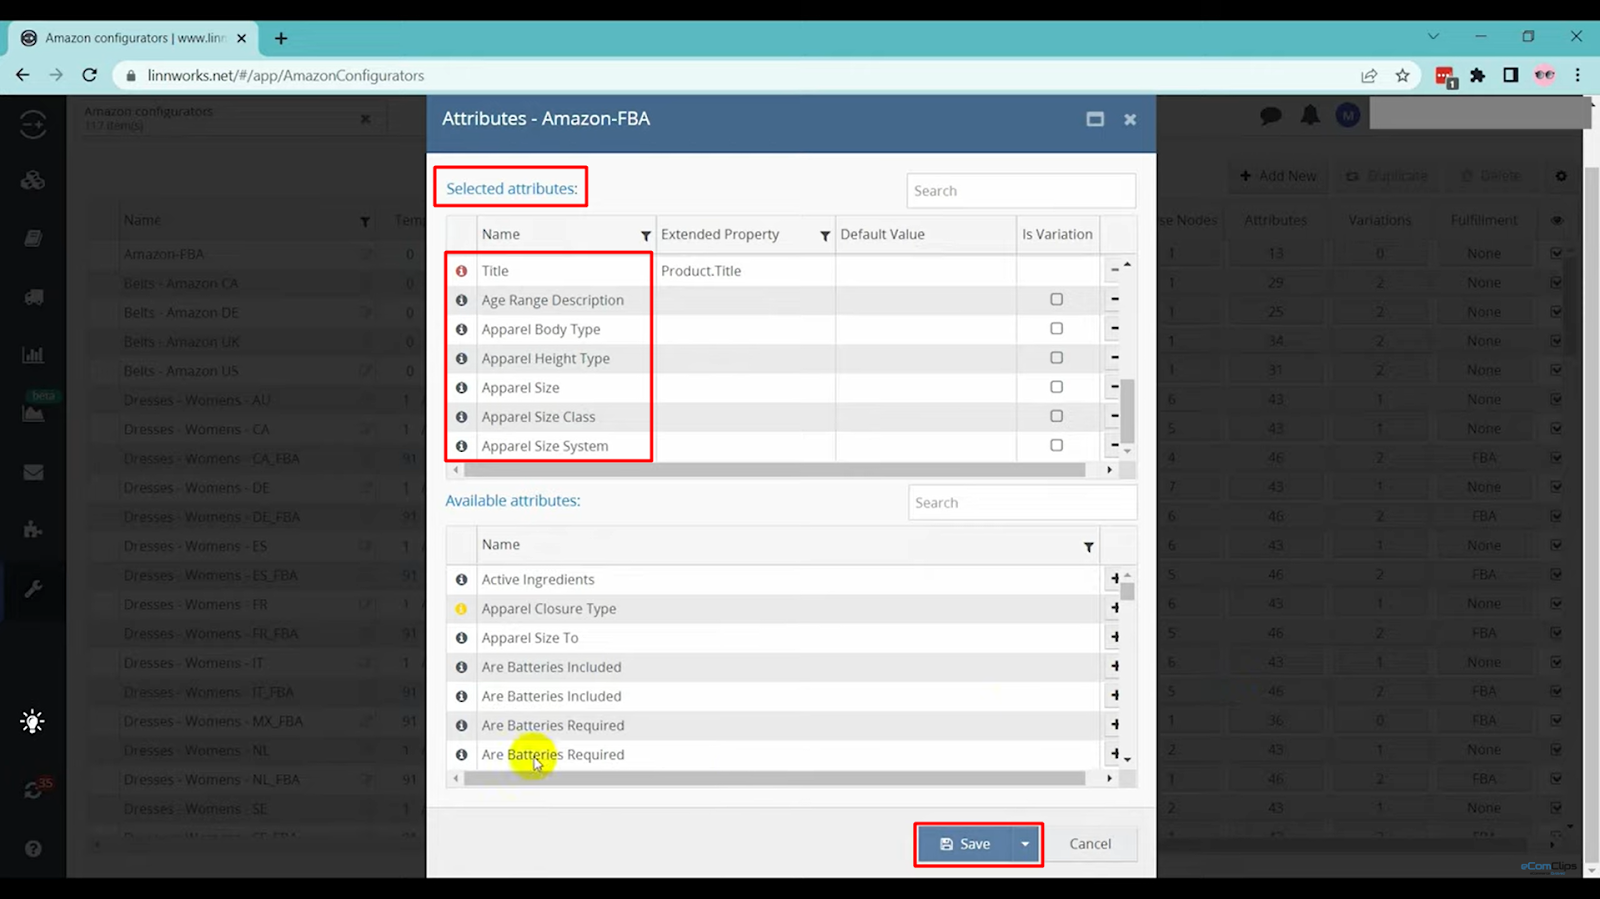Toggle visibility checkbox for Belts - Amazon CA
The width and height of the screenshot is (1600, 899).
point(1556,283)
